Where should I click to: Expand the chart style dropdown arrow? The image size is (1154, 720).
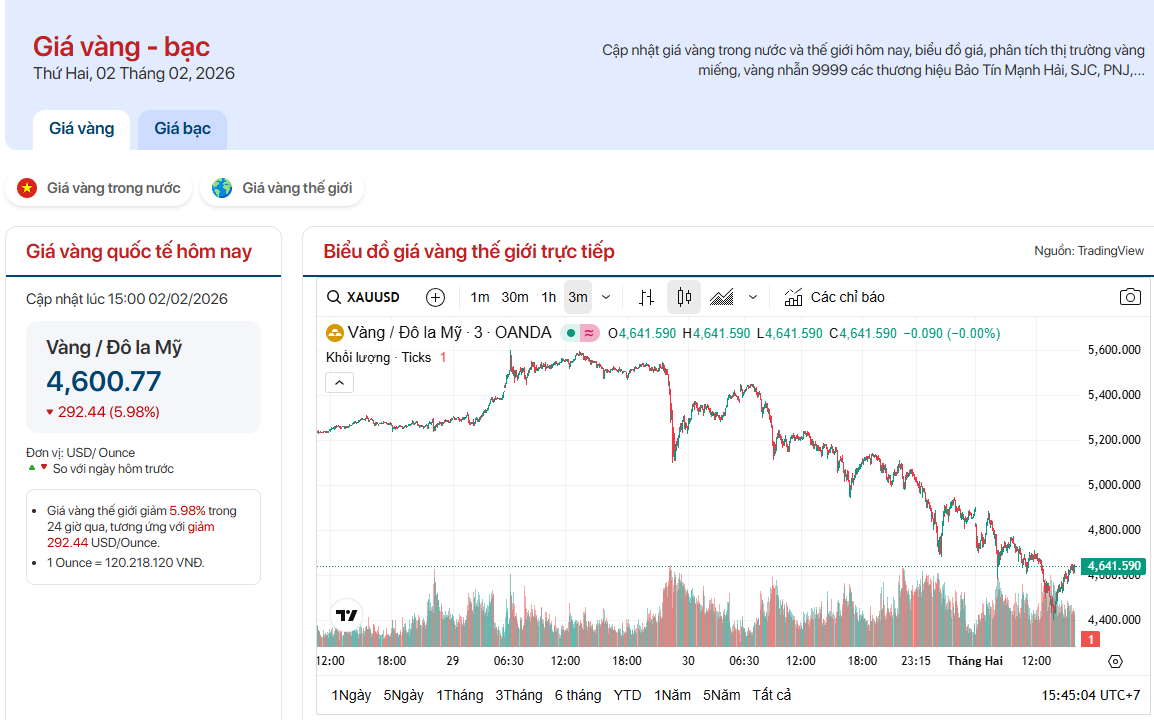[753, 297]
